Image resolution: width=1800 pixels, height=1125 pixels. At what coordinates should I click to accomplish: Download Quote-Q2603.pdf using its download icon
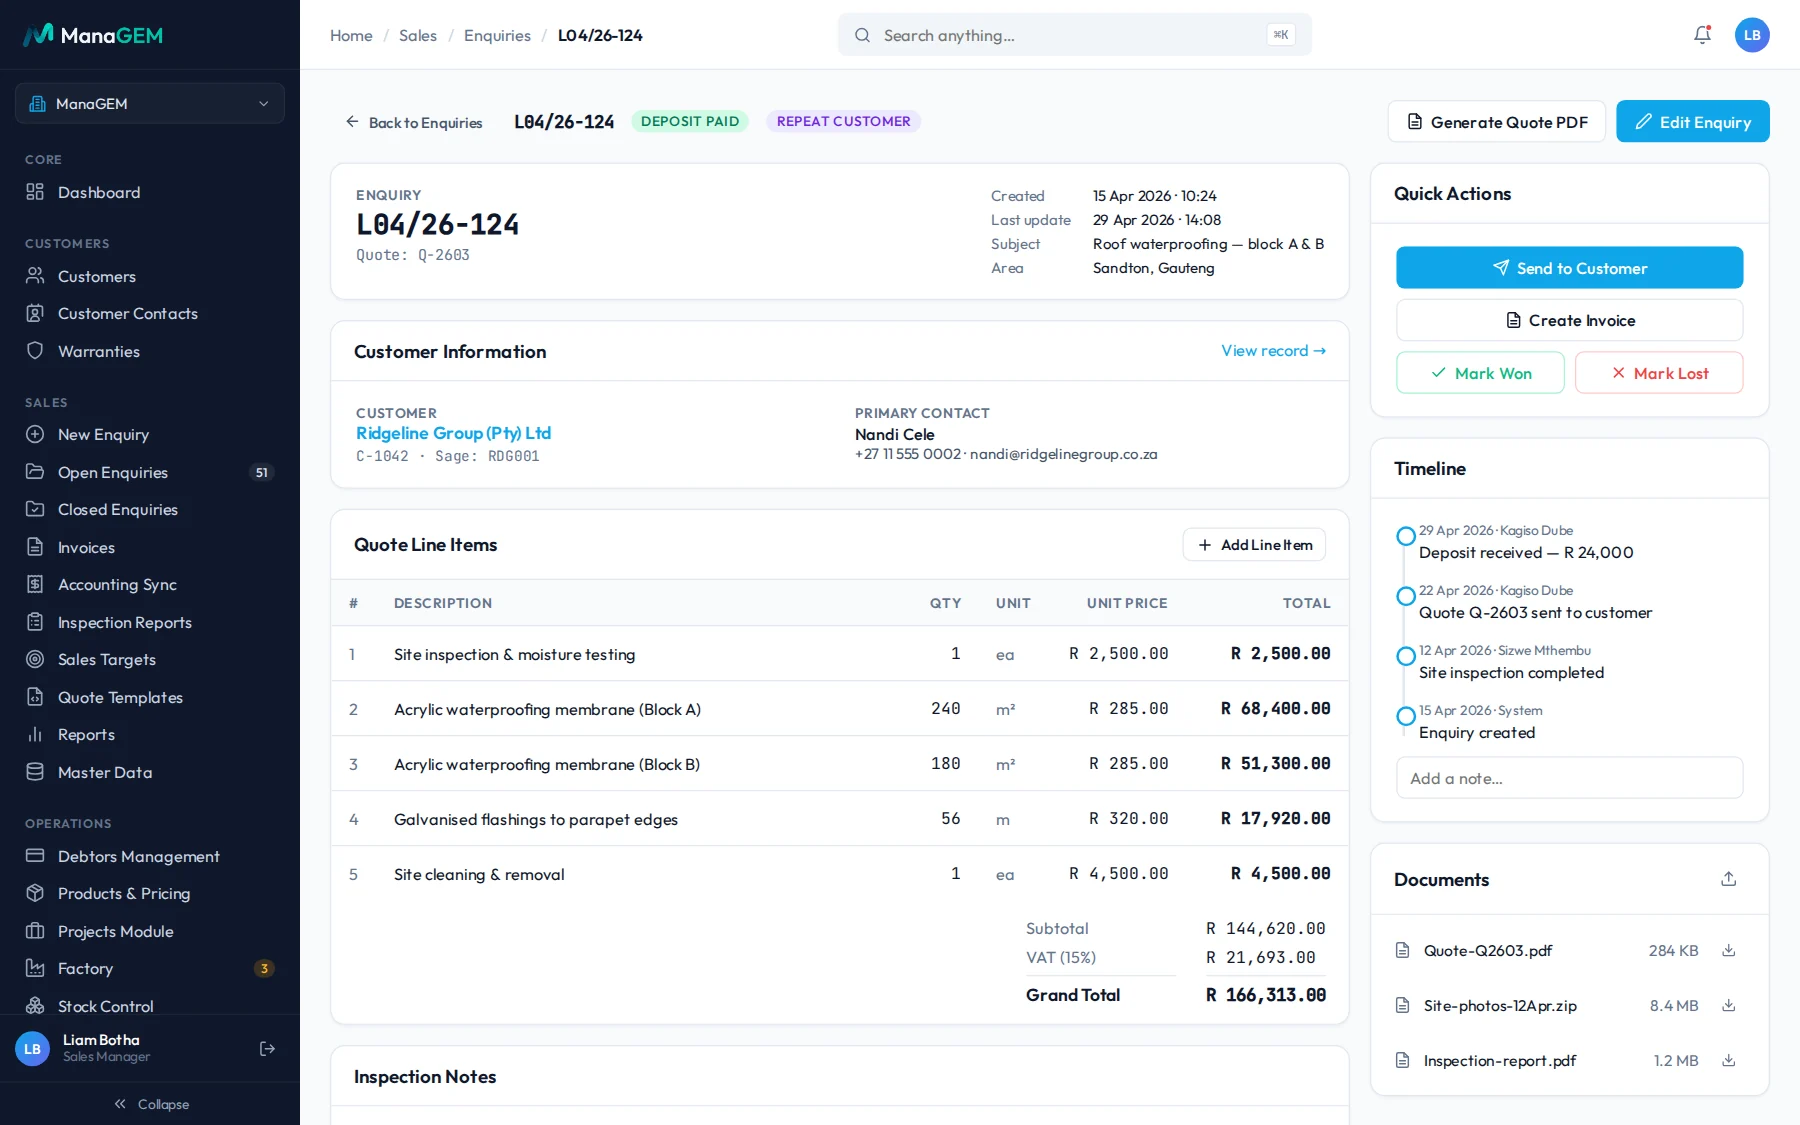point(1729,950)
